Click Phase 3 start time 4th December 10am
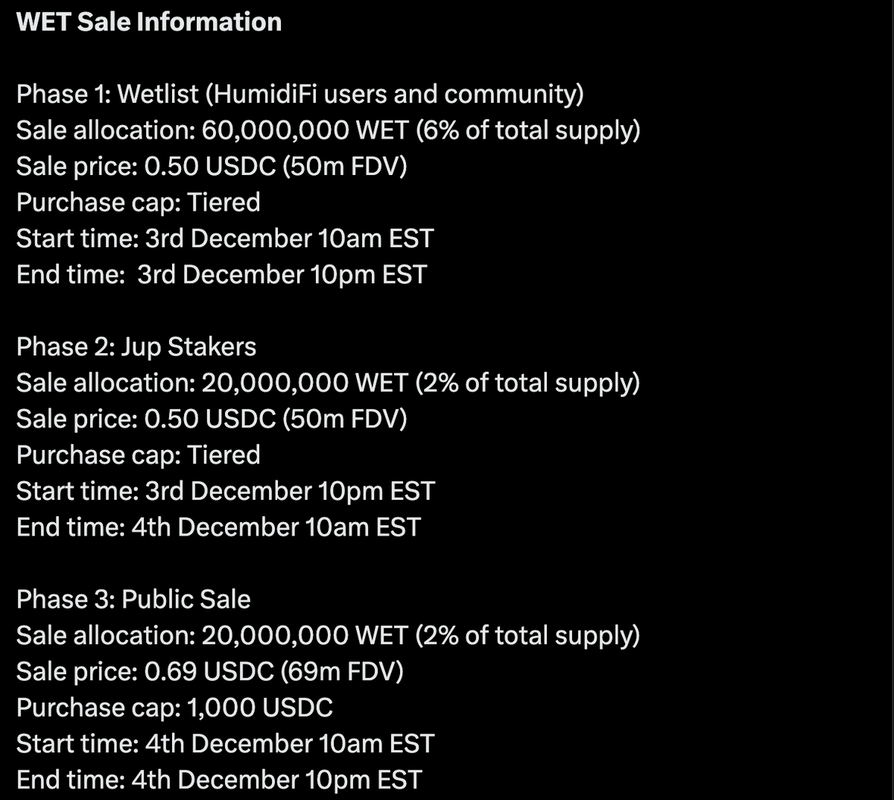894x800 pixels. coord(225,744)
